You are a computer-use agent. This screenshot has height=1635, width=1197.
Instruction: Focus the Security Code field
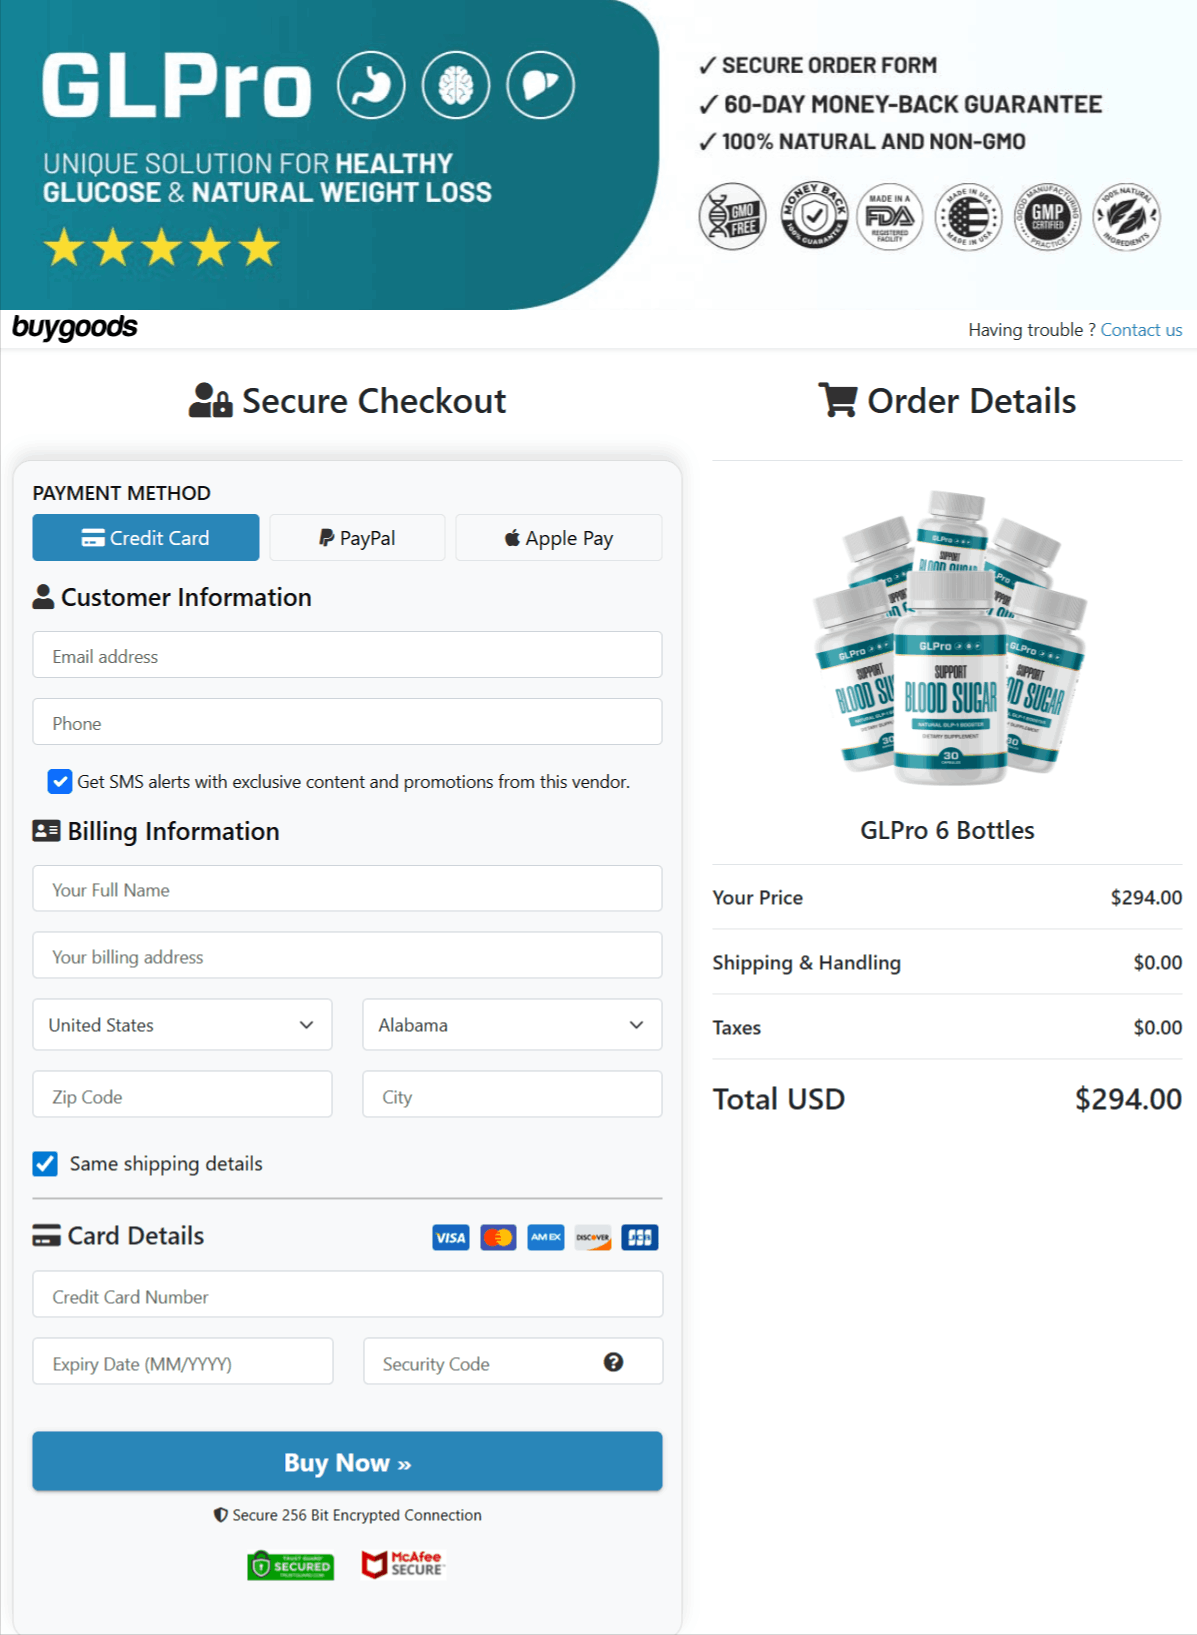click(x=513, y=1362)
